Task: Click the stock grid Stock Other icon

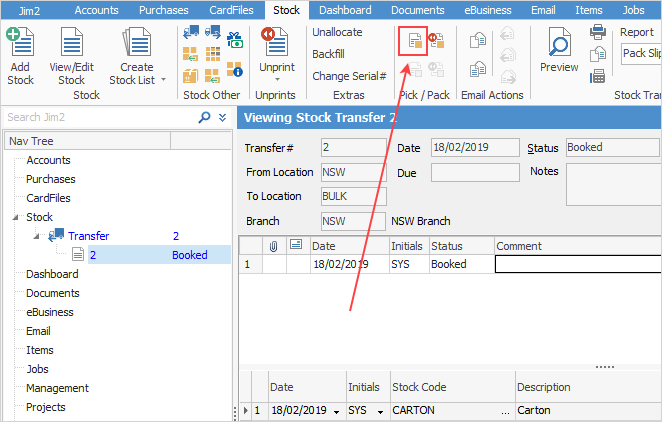Action: (x=213, y=54)
